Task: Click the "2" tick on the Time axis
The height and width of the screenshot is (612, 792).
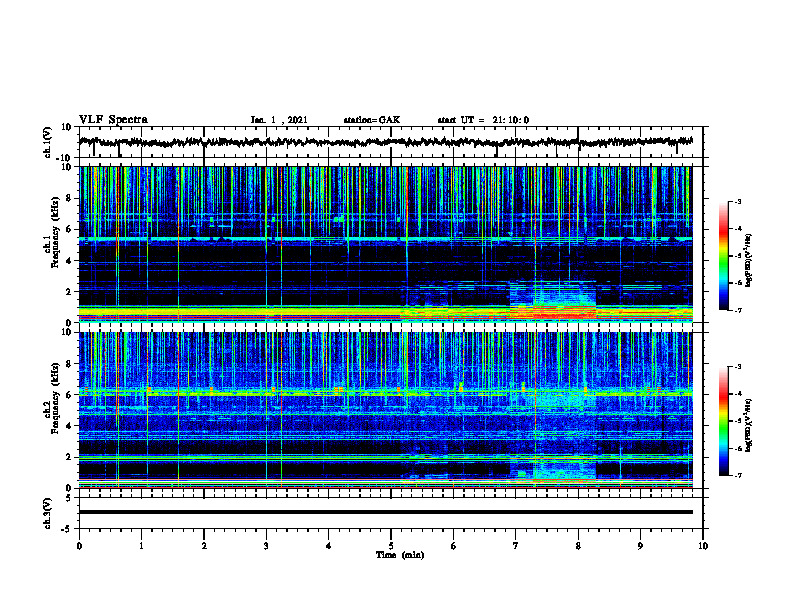Action: tap(204, 546)
